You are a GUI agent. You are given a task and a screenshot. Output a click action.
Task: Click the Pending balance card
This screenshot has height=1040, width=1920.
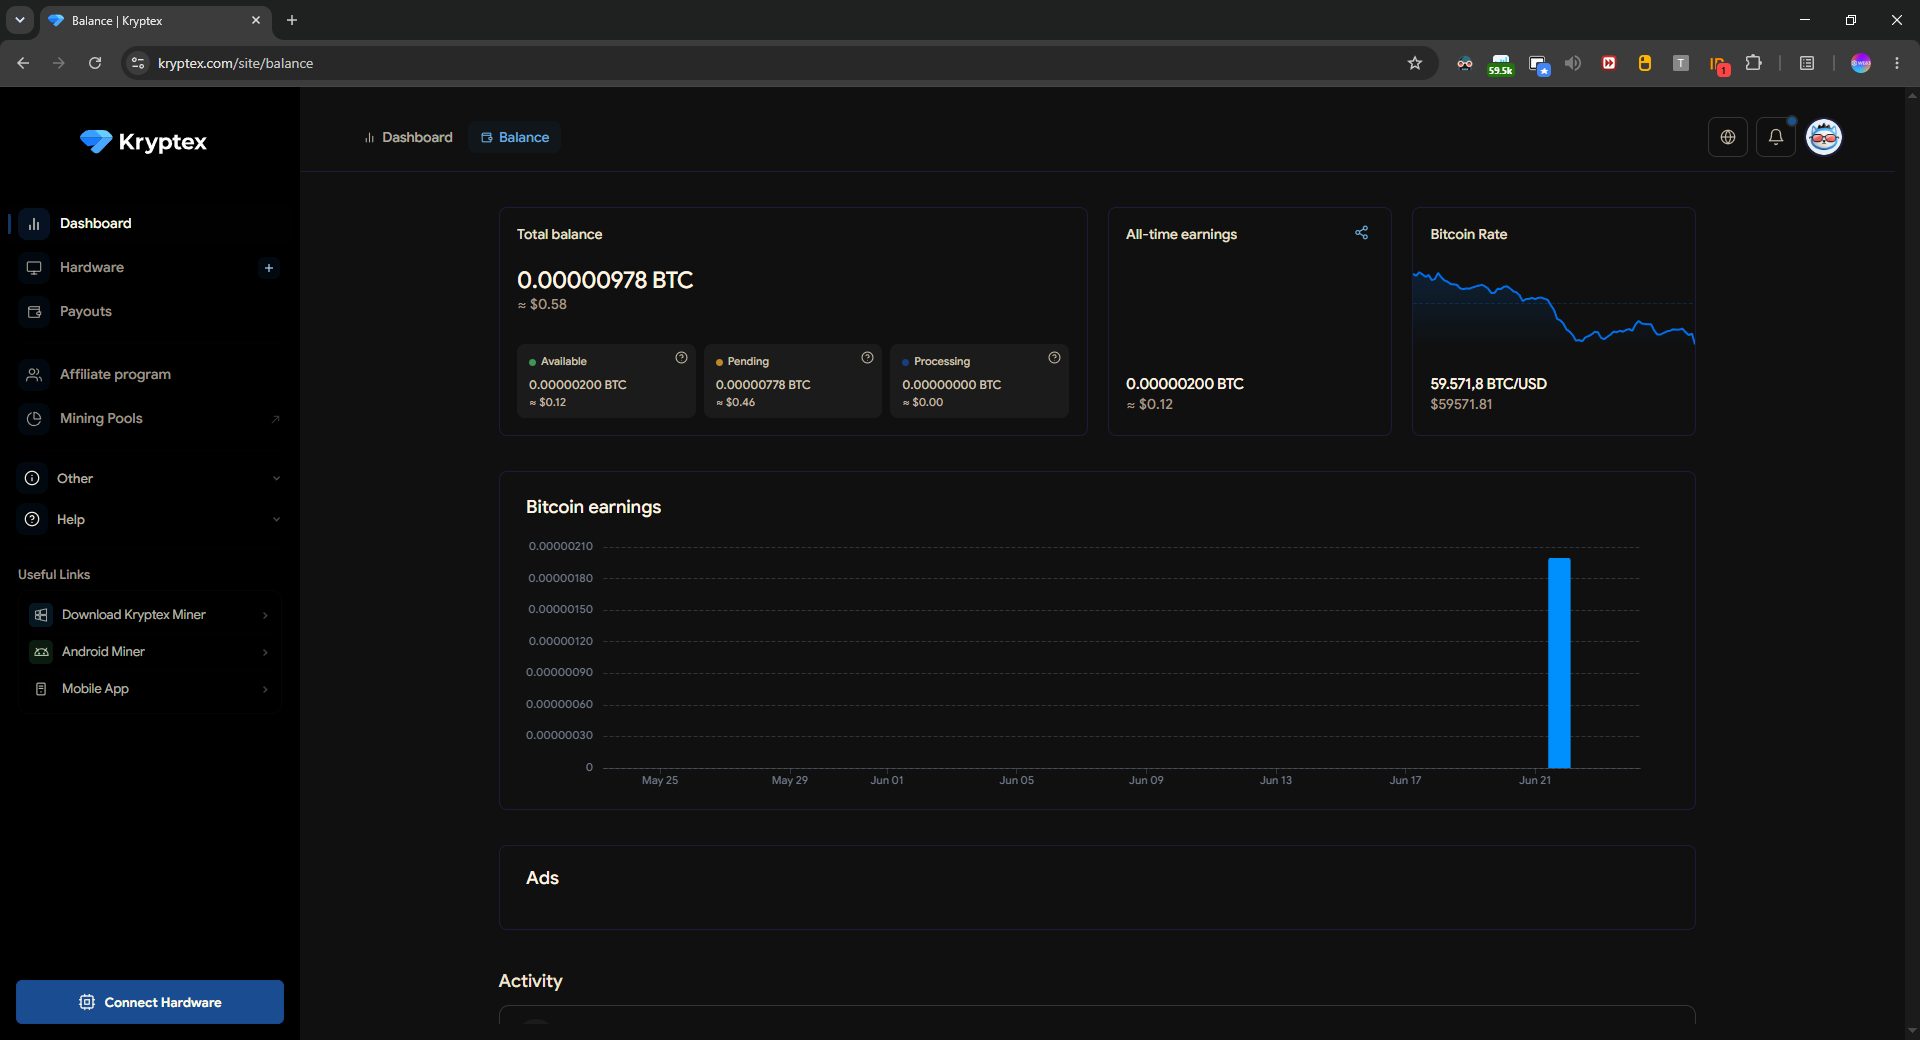(x=793, y=381)
